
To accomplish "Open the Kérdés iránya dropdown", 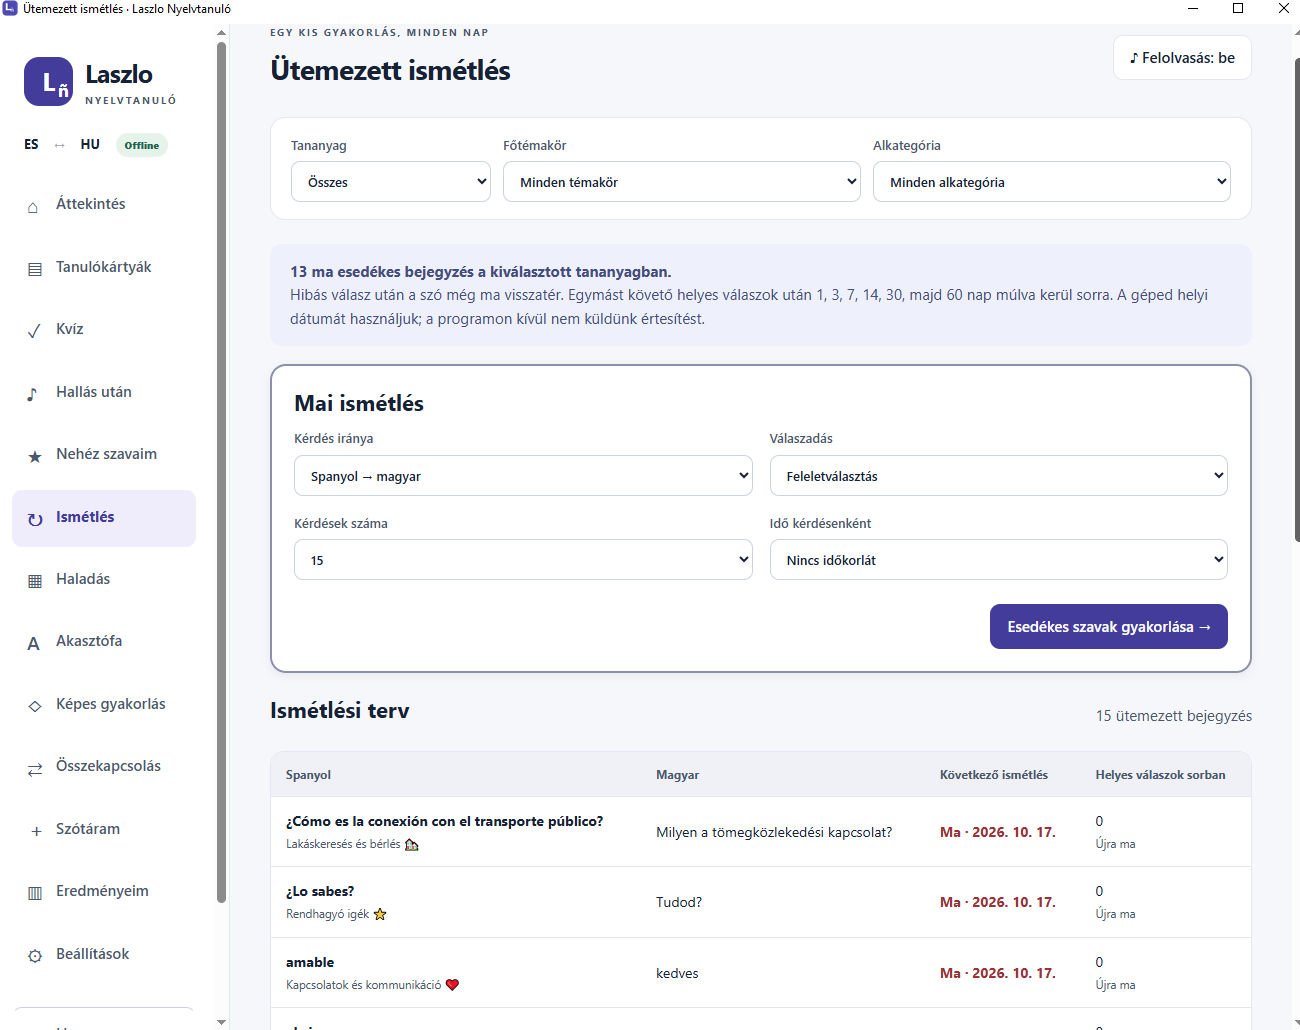I will (523, 476).
